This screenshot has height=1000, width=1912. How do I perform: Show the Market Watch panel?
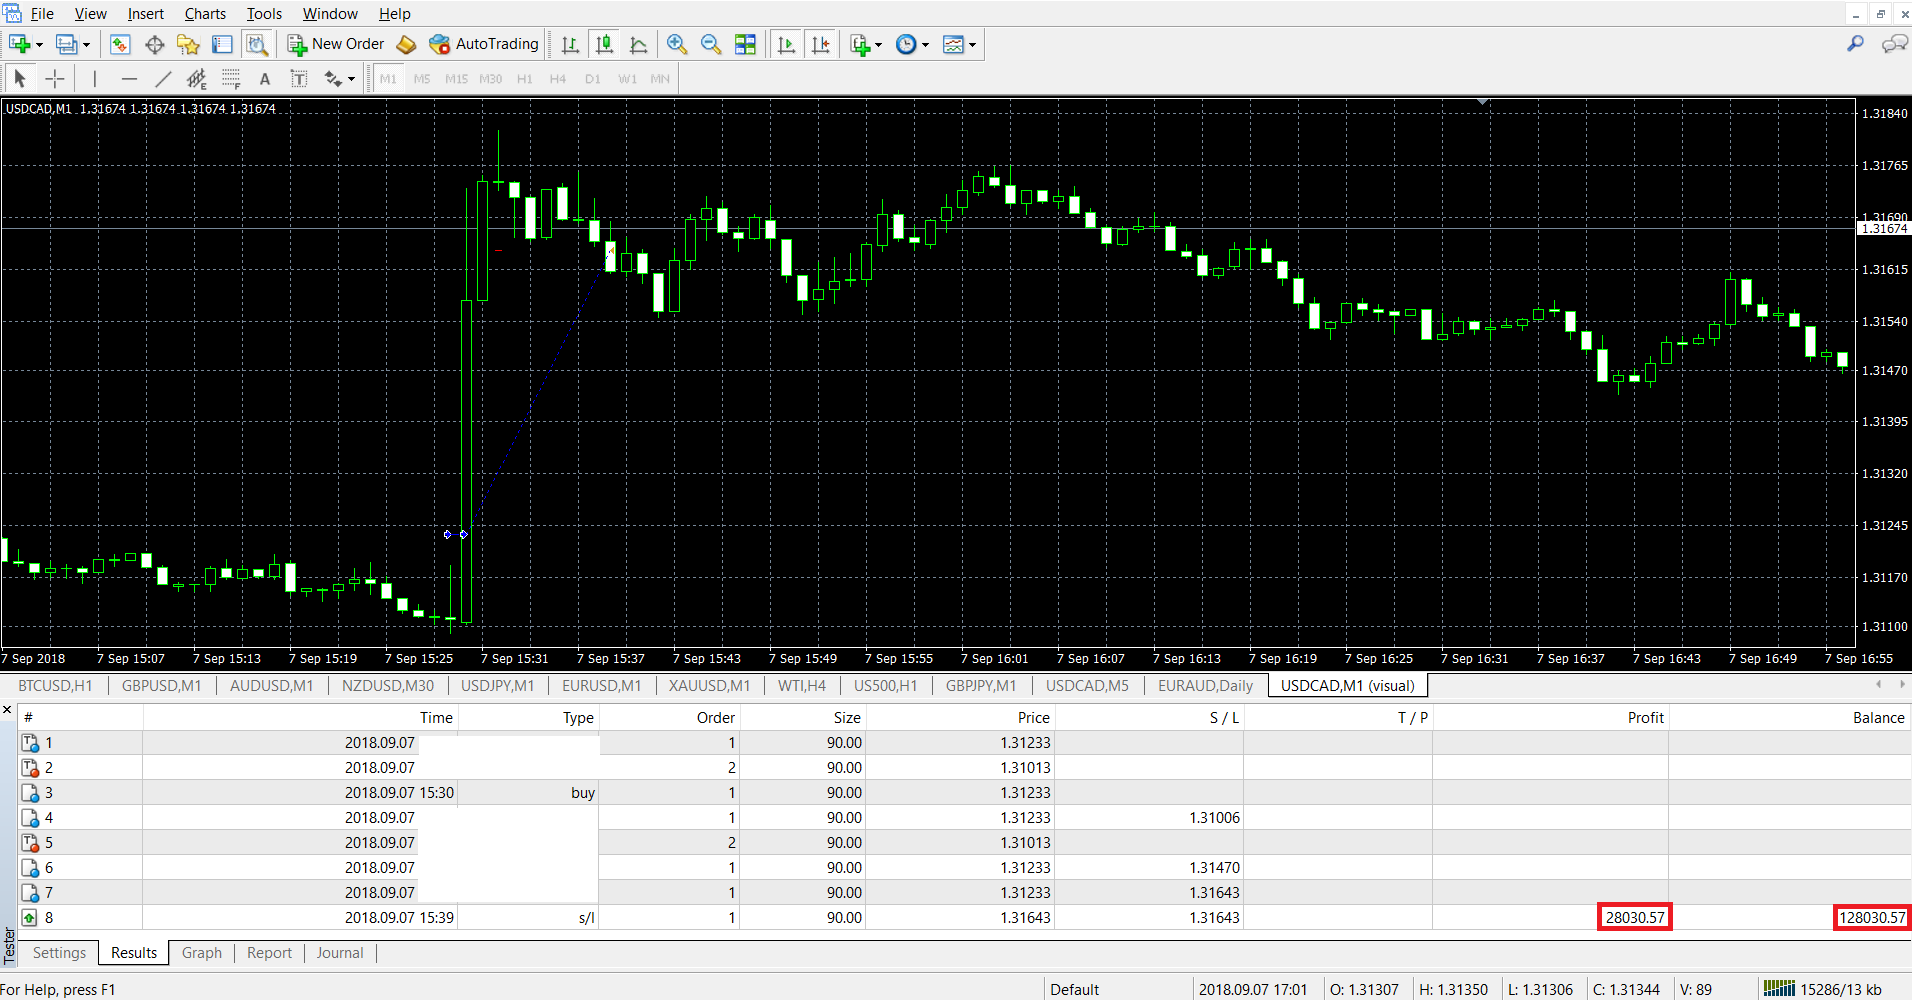coord(120,44)
